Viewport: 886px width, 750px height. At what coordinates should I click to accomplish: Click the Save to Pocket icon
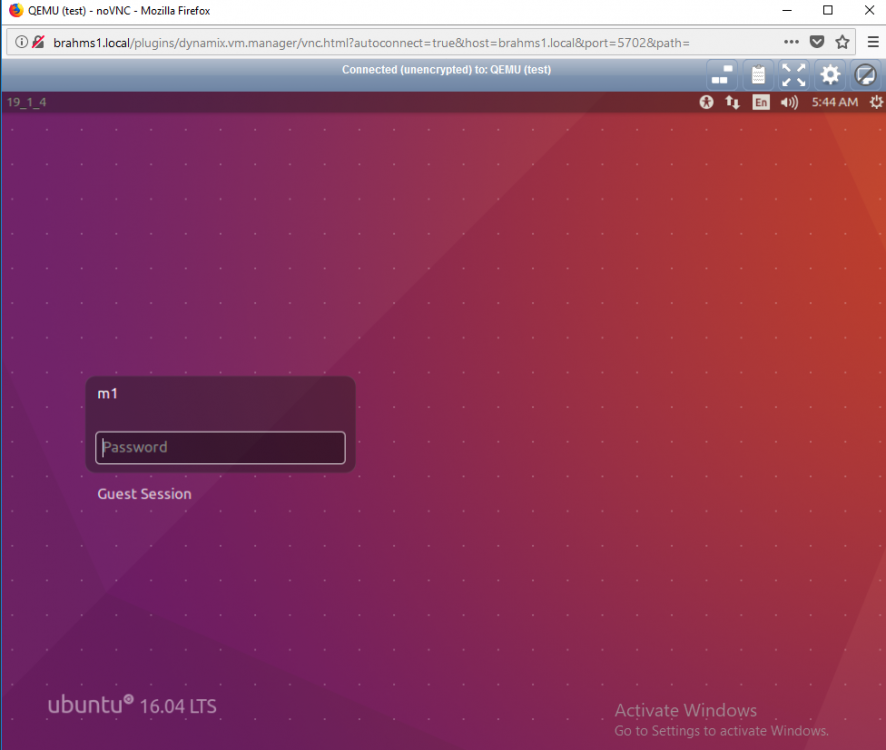[x=816, y=42]
